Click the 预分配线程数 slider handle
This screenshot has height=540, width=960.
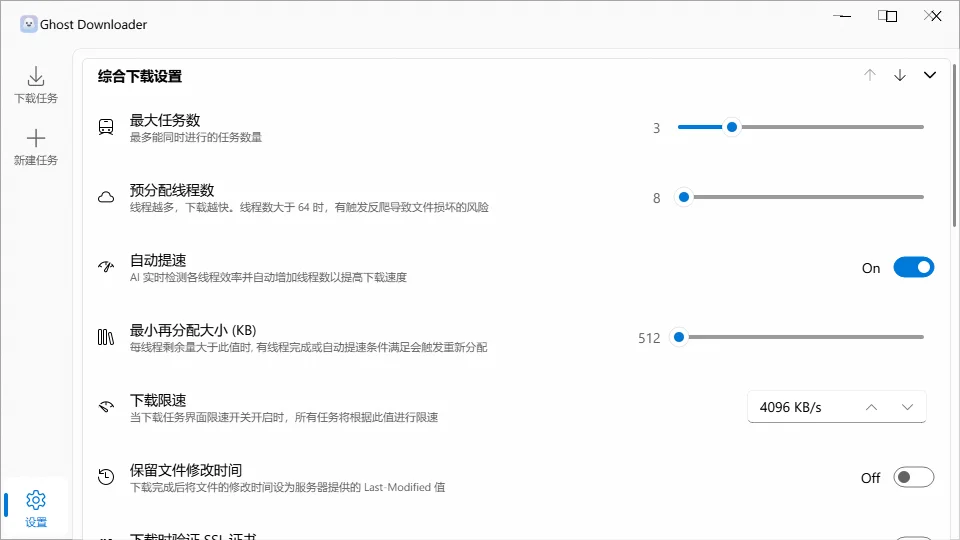(684, 197)
